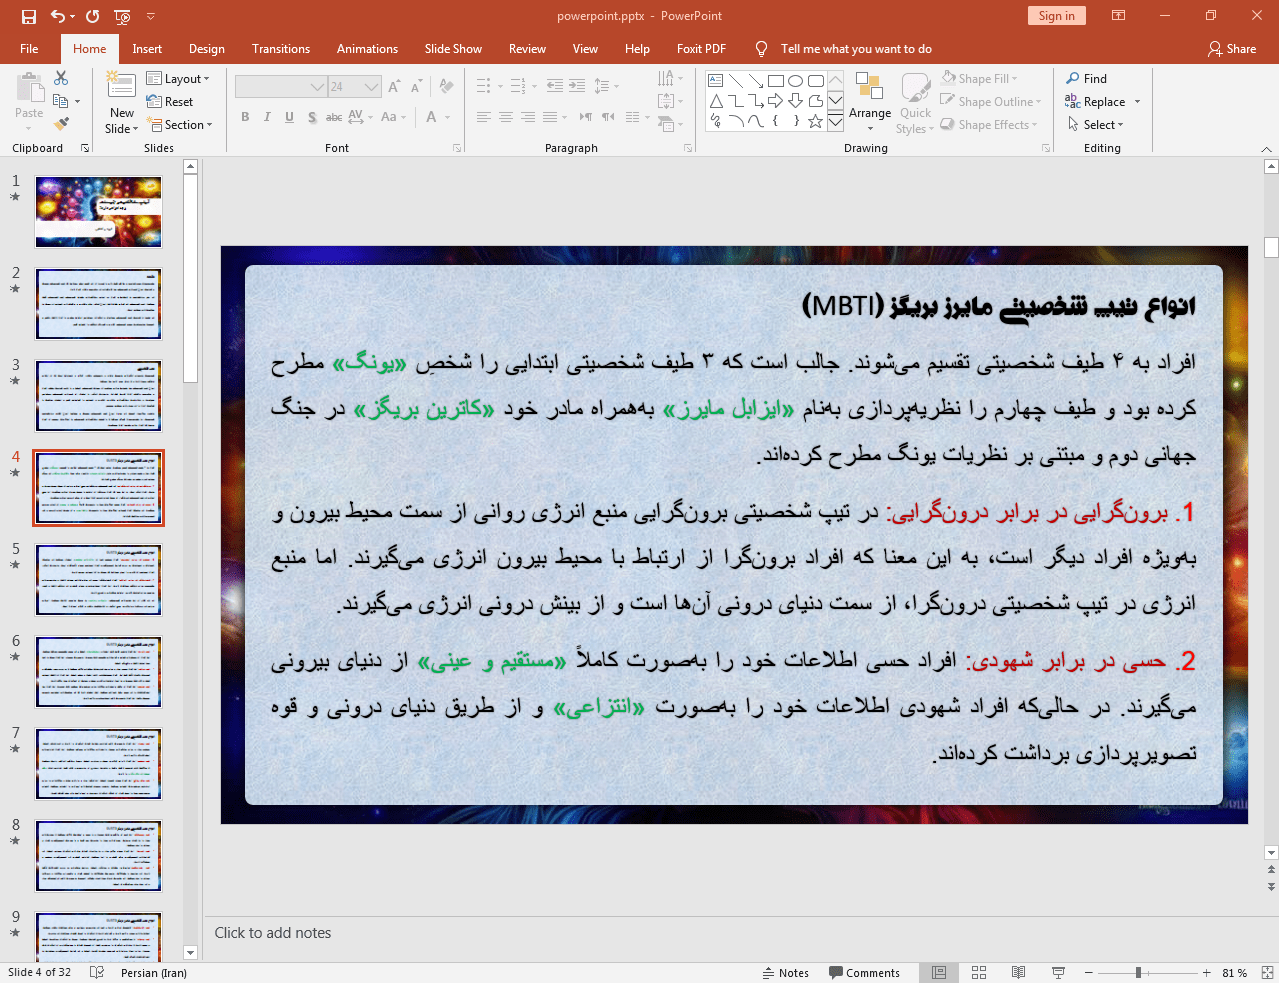This screenshot has width=1279, height=983.
Task: Open the font size dropdown
Action: (x=372, y=87)
